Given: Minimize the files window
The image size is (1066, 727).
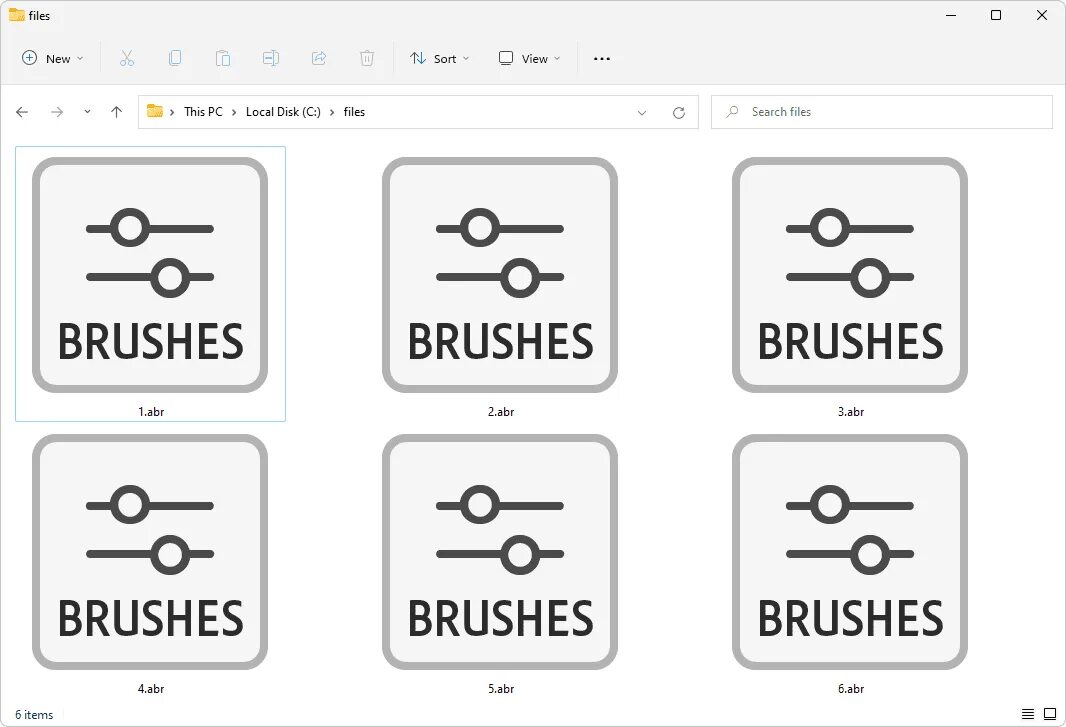Looking at the screenshot, I should point(951,15).
